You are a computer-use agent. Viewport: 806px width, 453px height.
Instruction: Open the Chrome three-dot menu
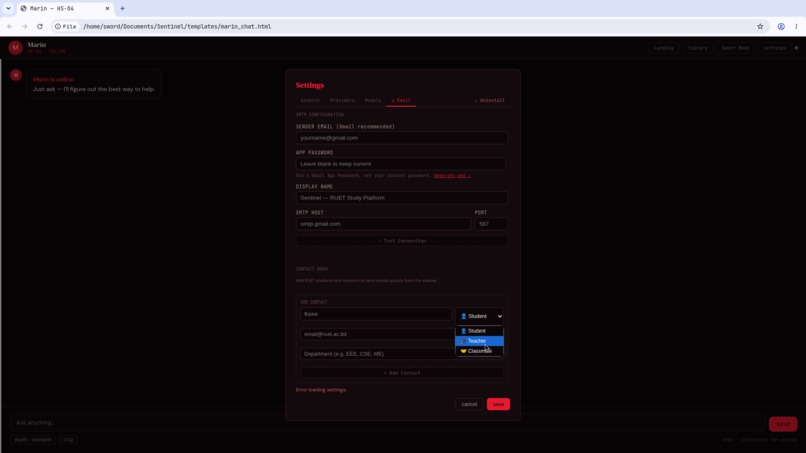point(796,26)
